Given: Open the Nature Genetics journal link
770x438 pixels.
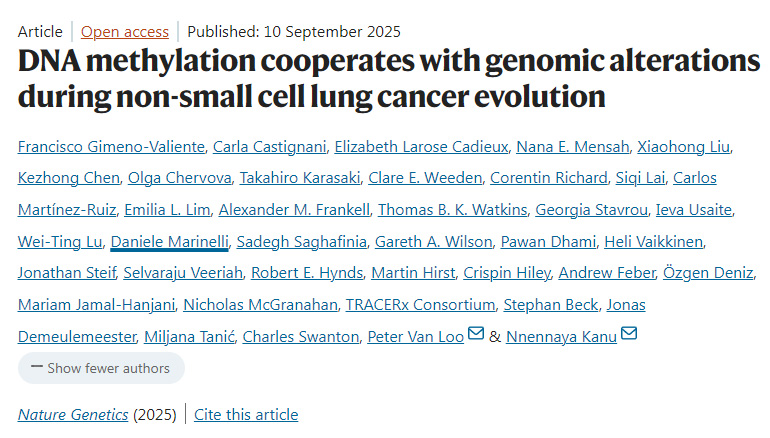Looking at the screenshot, I should coord(73,414).
